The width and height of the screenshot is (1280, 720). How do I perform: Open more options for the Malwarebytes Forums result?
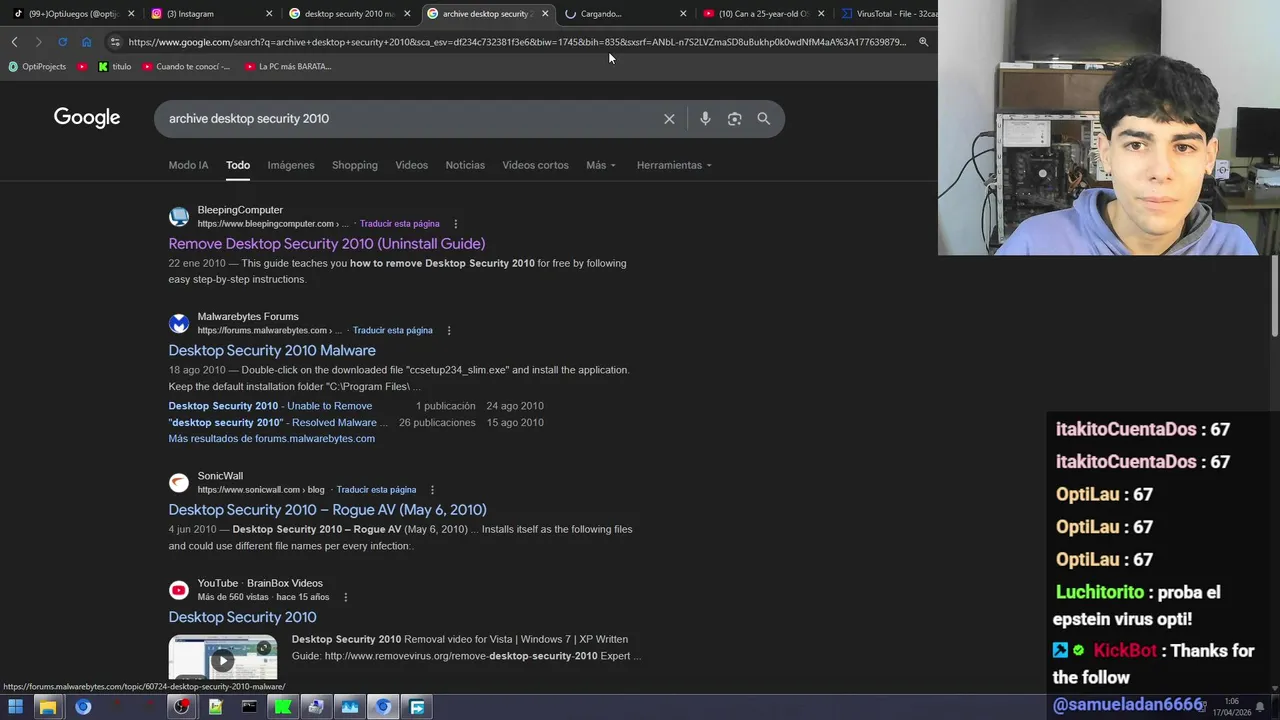pyautogui.click(x=448, y=331)
